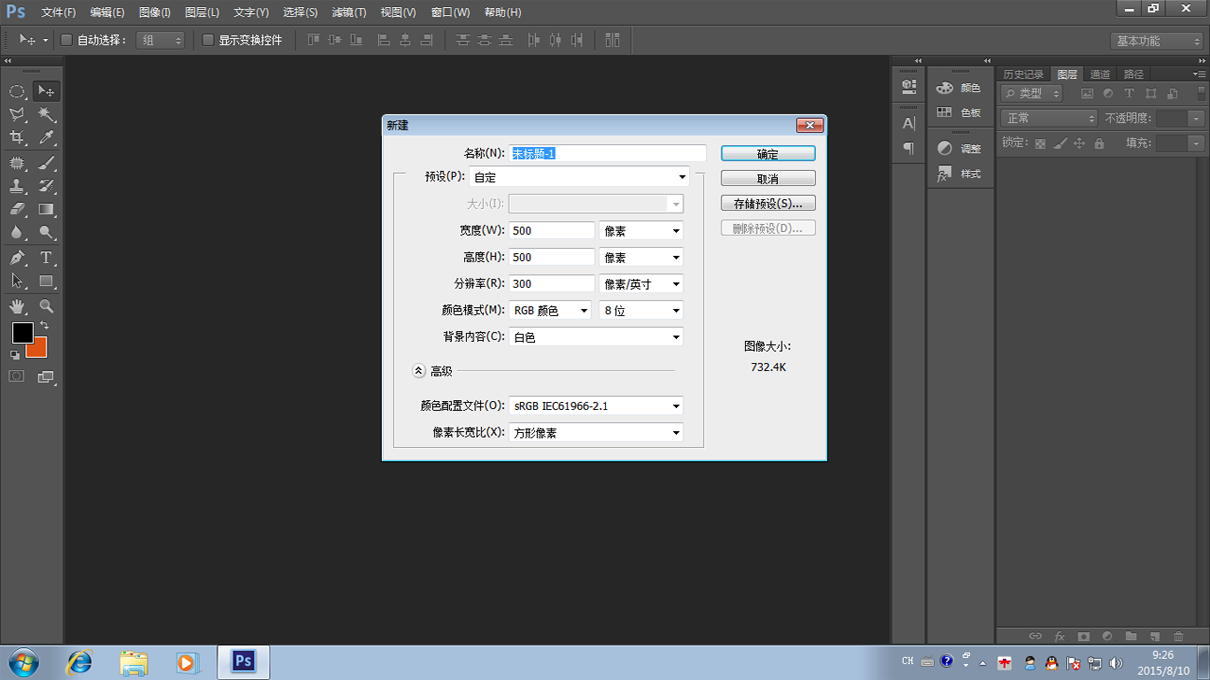This screenshot has width=1210, height=680.
Task: Open resolution unit 像素/英寸 dropdown
Action: click(x=641, y=284)
